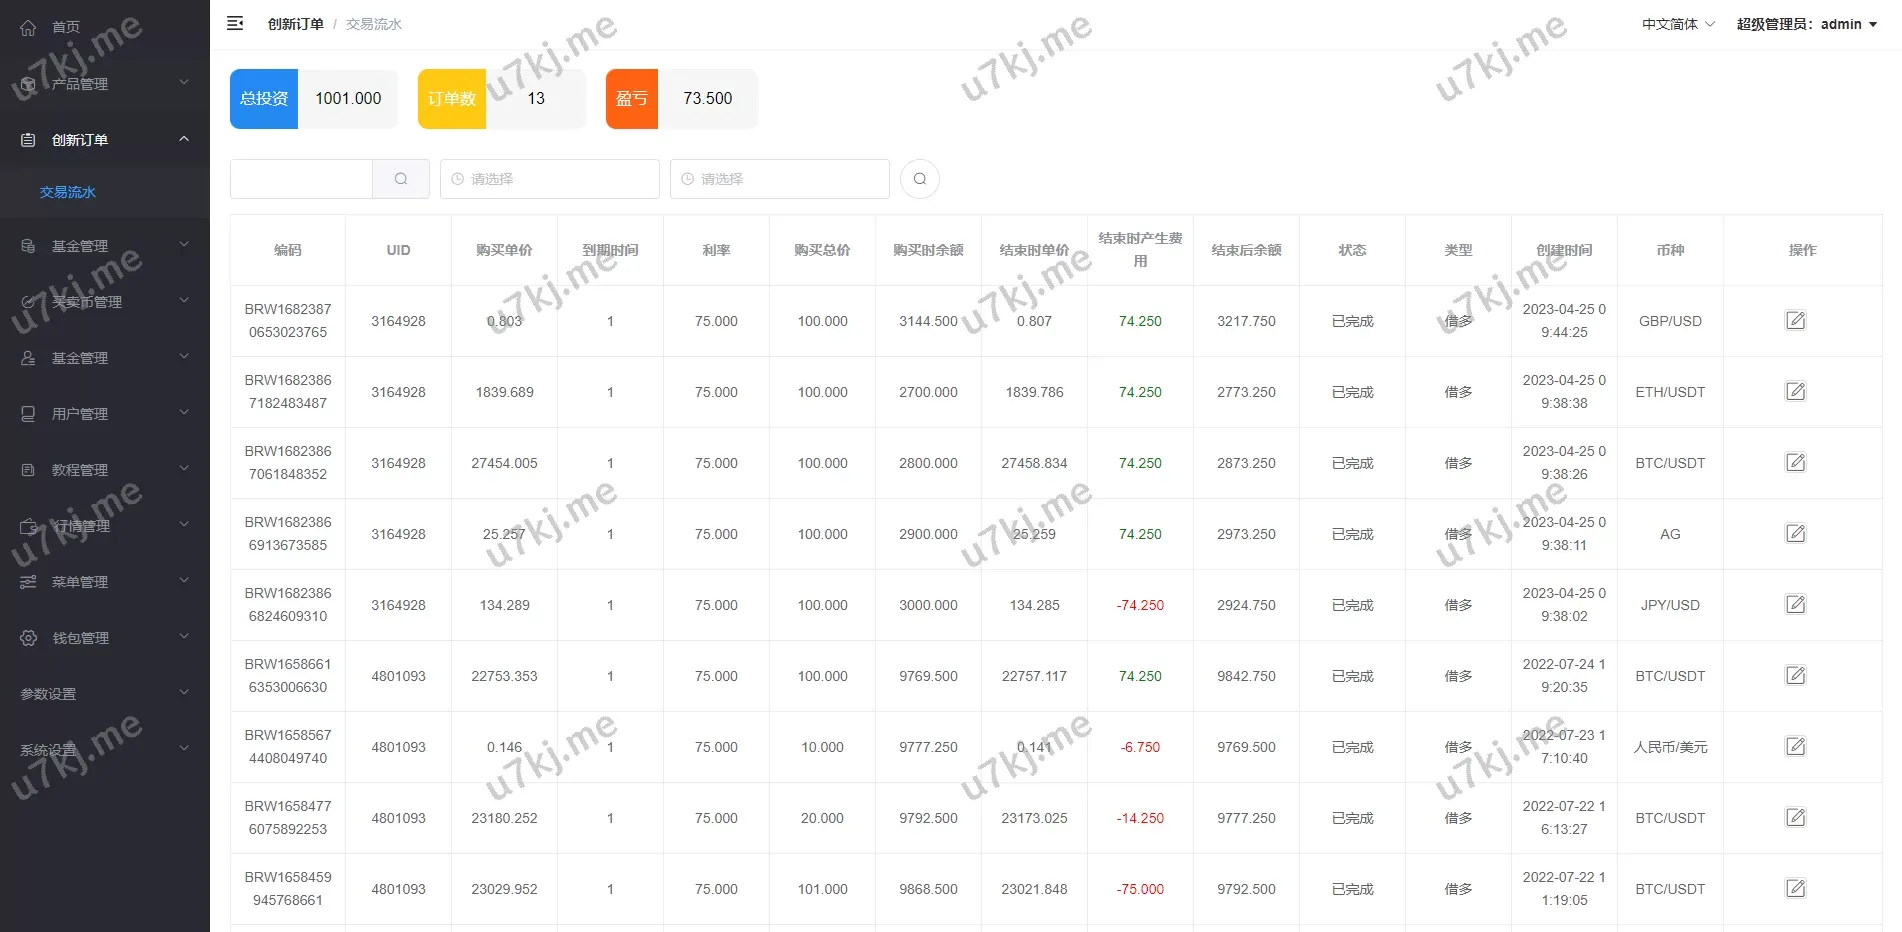Image resolution: width=1902 pixels, height=932 pixels.
Task: Open the 中文简体 language dropdown
Action: pos(1677,24)
